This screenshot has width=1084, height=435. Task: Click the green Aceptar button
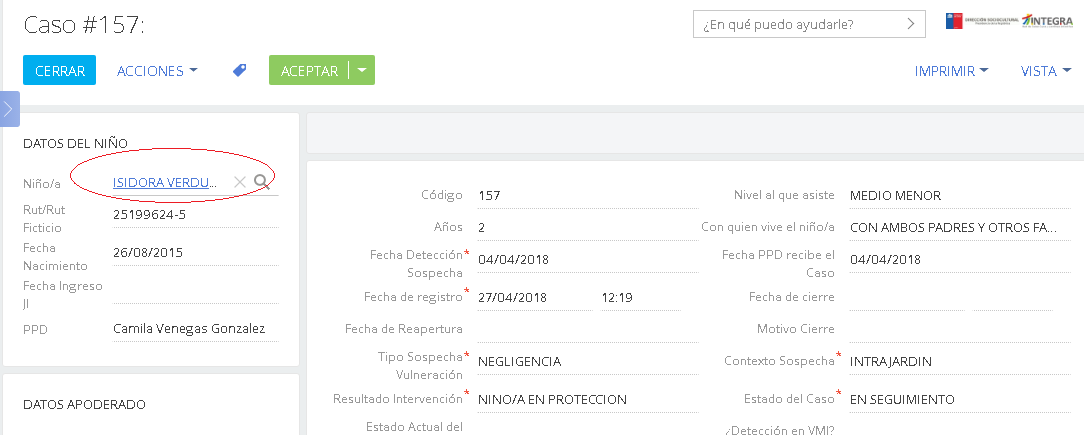(x=309, y=70)
